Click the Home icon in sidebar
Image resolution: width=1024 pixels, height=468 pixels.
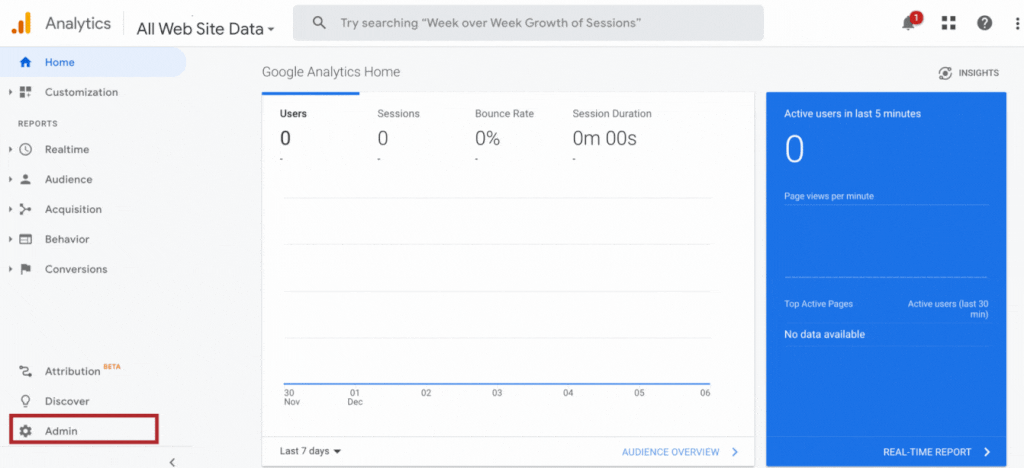click(26, 62)
